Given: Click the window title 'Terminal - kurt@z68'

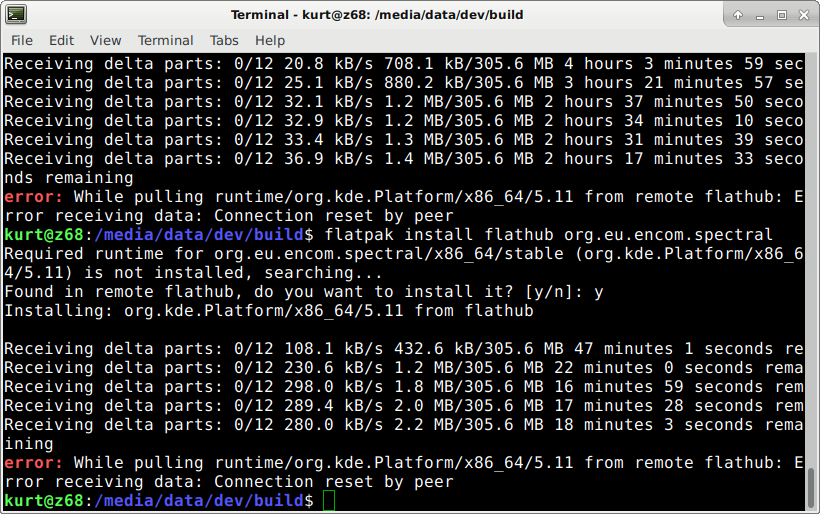Looking at the screenshot, I should 377,15.
